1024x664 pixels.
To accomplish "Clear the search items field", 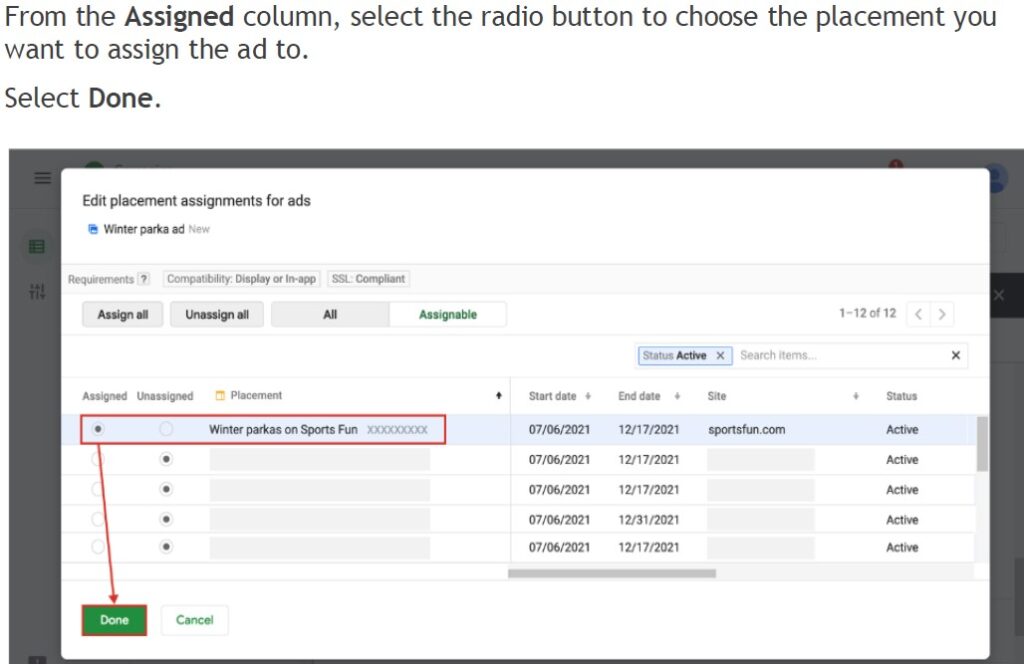I will click(955, 355).
